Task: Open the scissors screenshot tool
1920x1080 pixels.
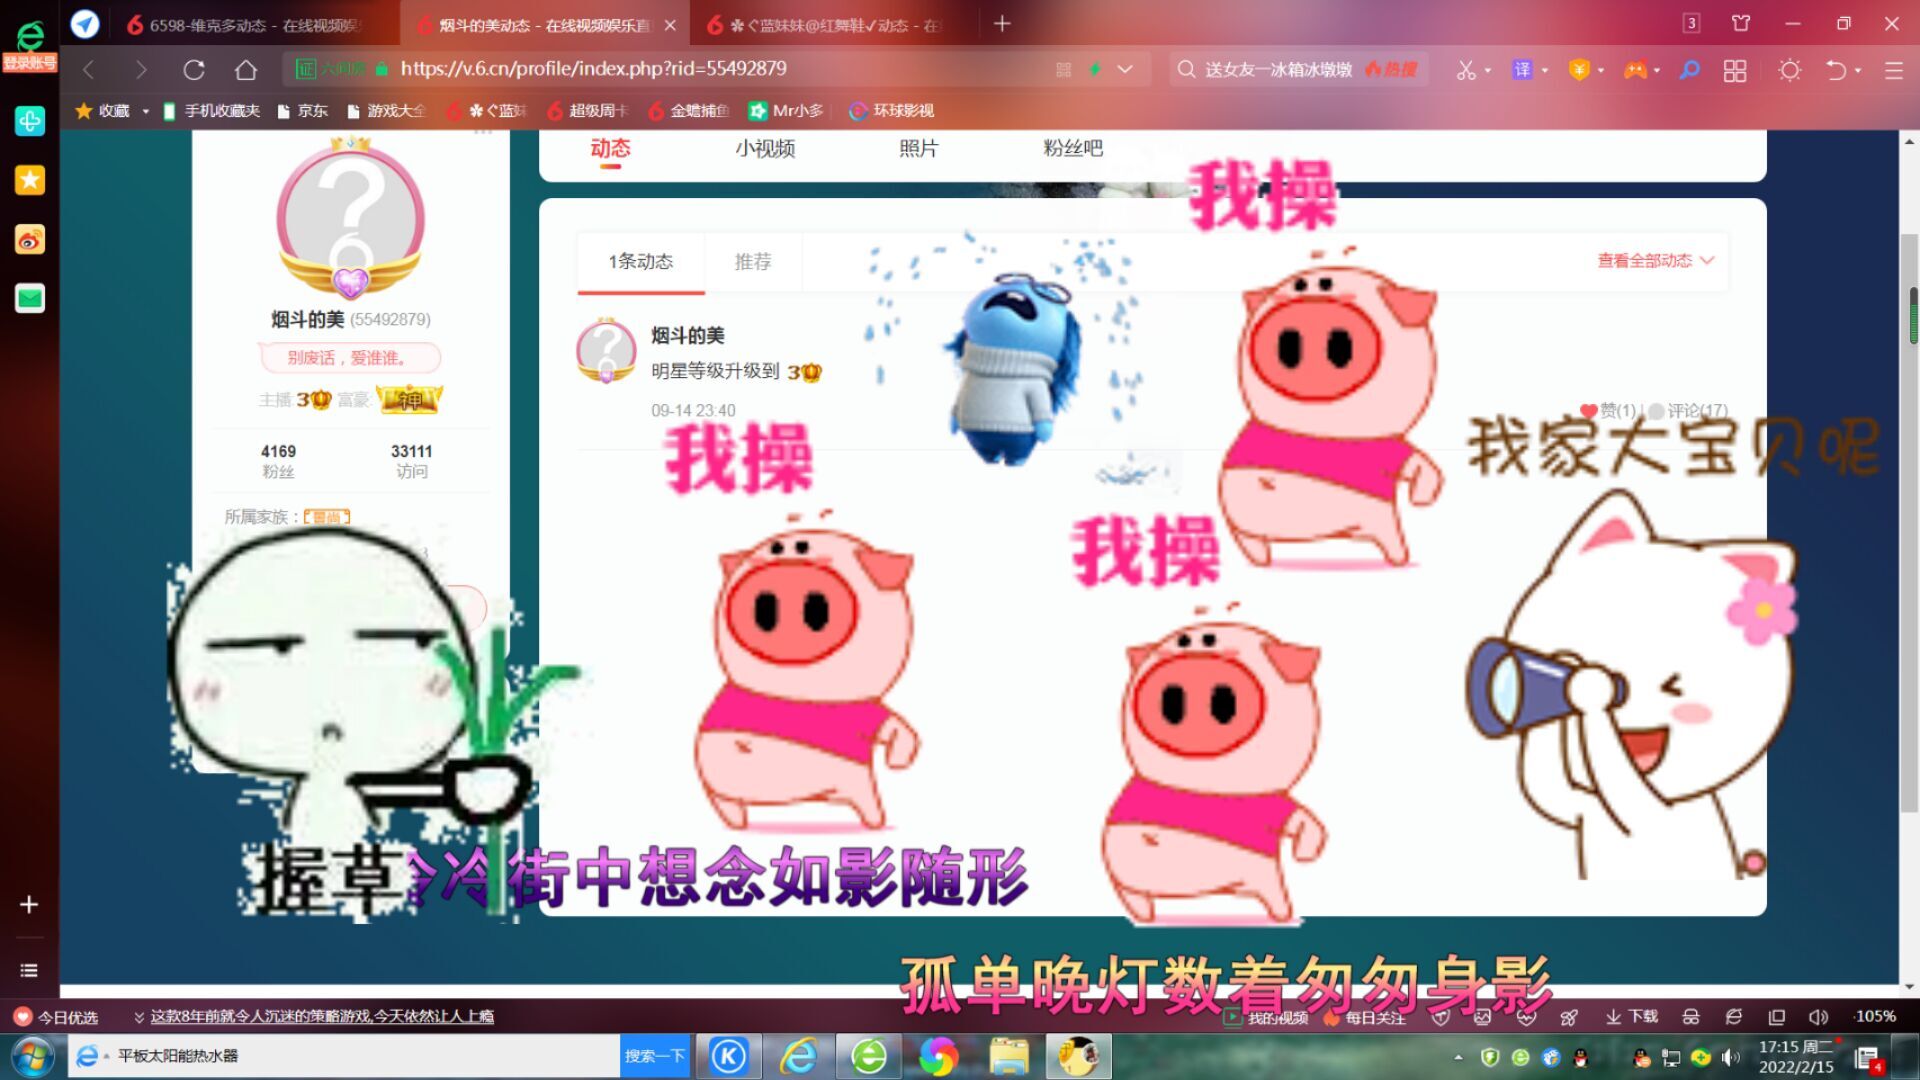Action: [x=1465, y=70]
